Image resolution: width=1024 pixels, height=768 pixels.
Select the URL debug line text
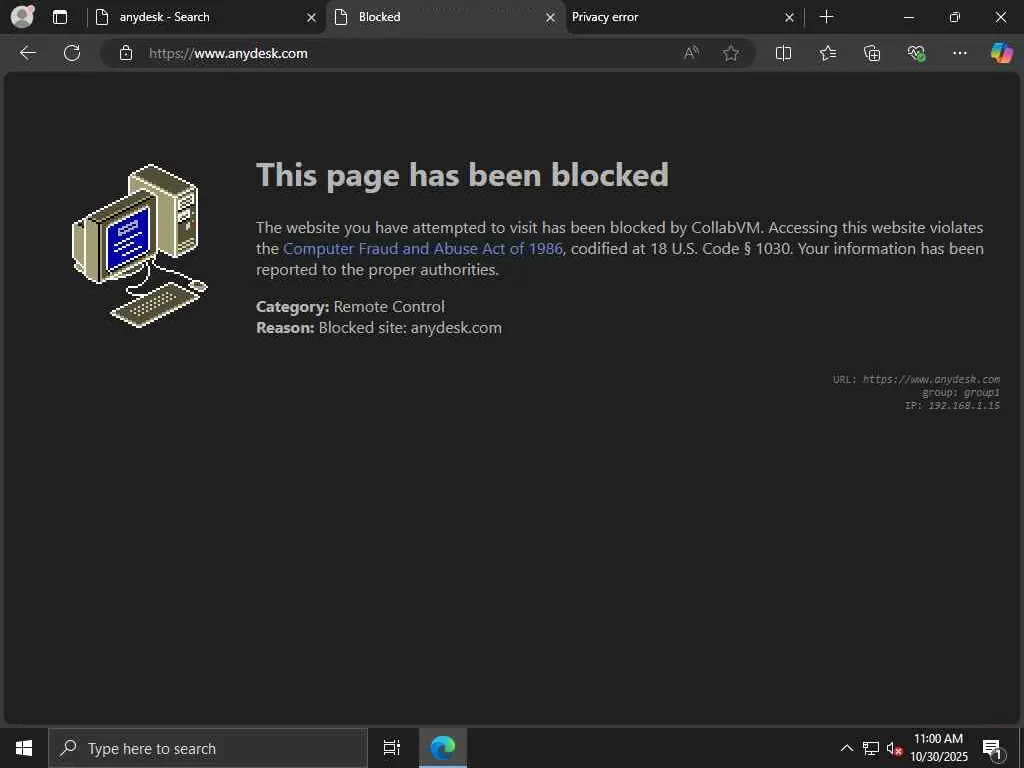[916, 379]
